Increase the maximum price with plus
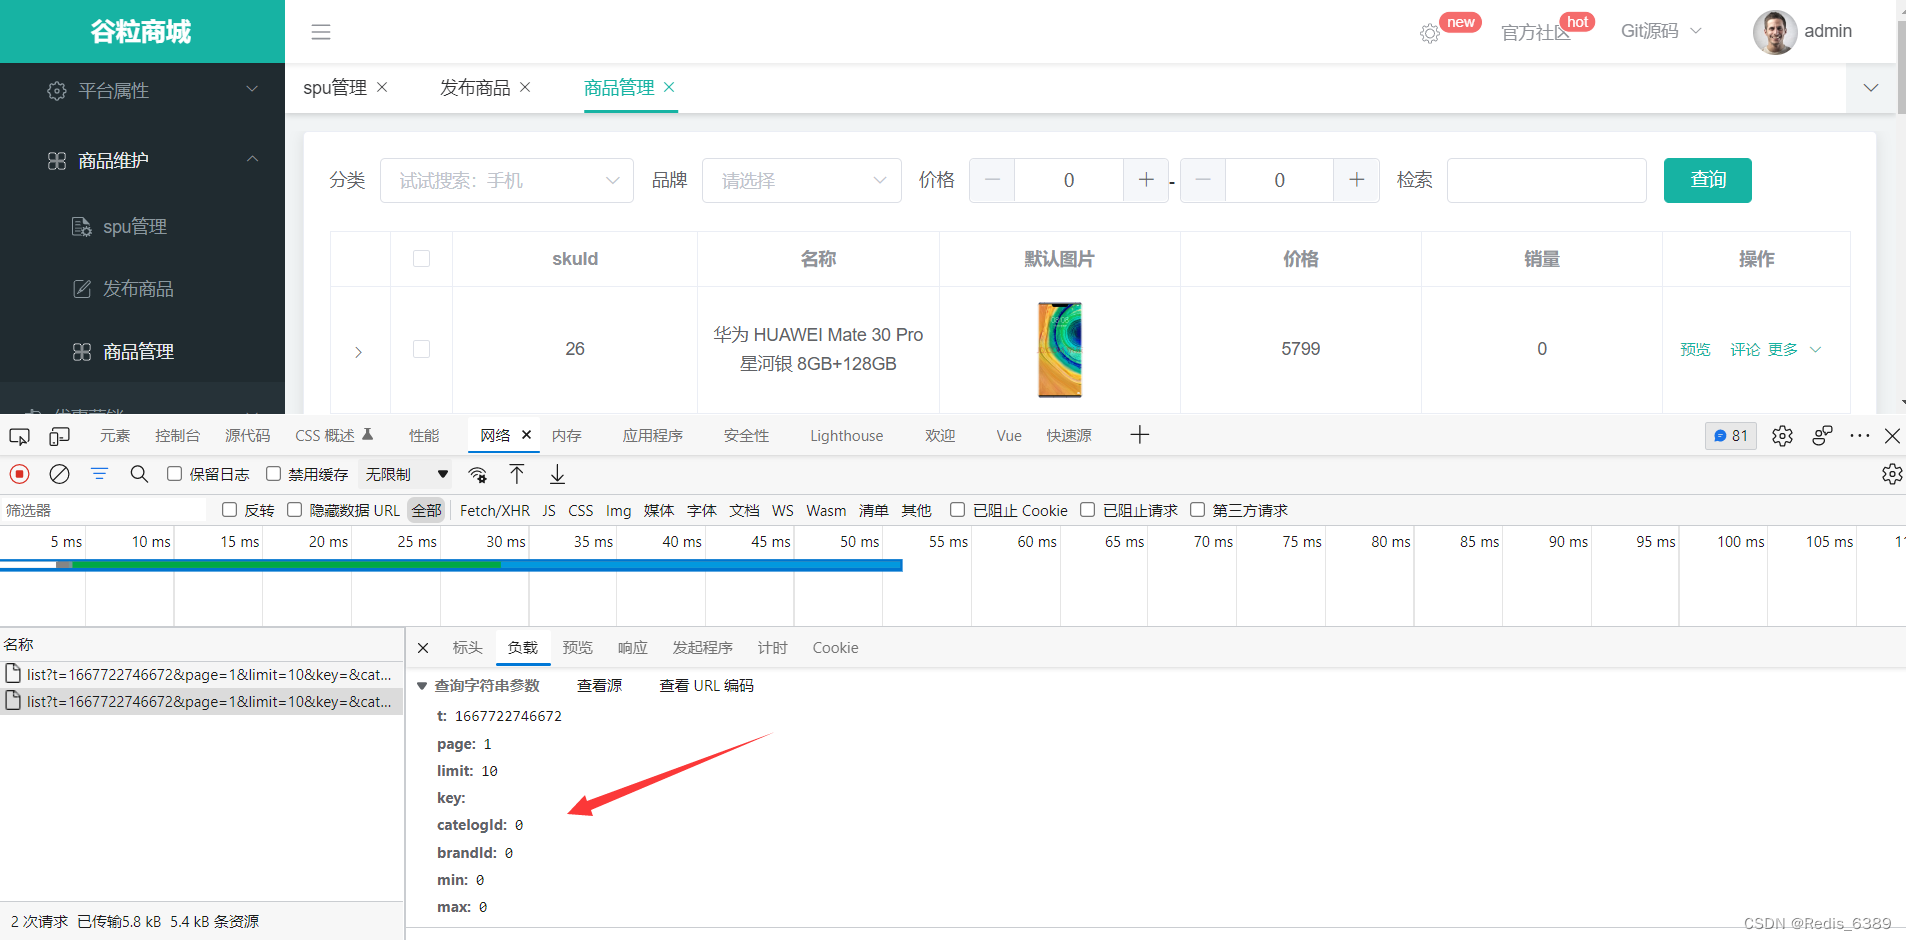Viewport: 1906px width, 940px height. 1356,180
